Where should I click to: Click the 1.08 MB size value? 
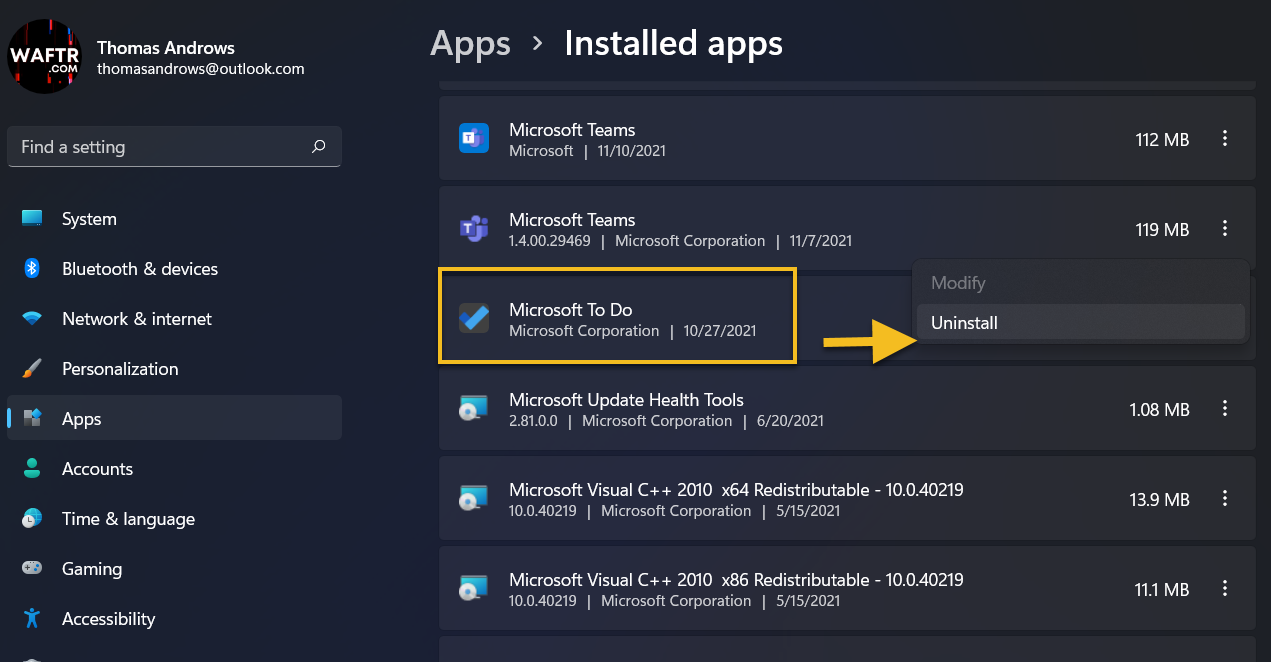pos(1160,410)
